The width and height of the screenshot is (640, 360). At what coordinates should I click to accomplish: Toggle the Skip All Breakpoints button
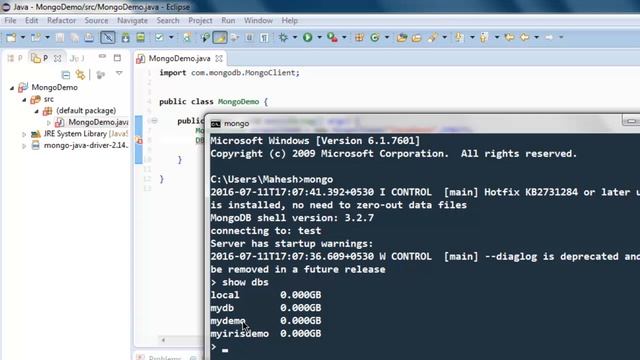(108, 38)
